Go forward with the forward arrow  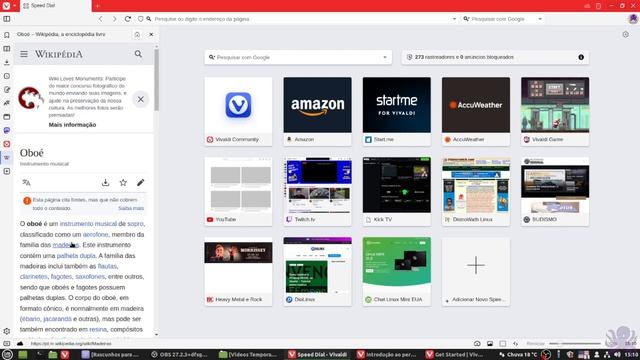[x=114, y=19]
